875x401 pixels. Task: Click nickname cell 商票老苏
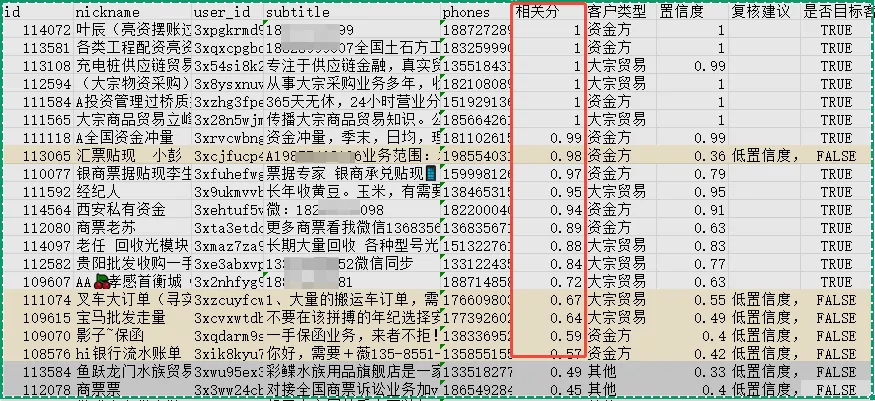click(133, 228)
